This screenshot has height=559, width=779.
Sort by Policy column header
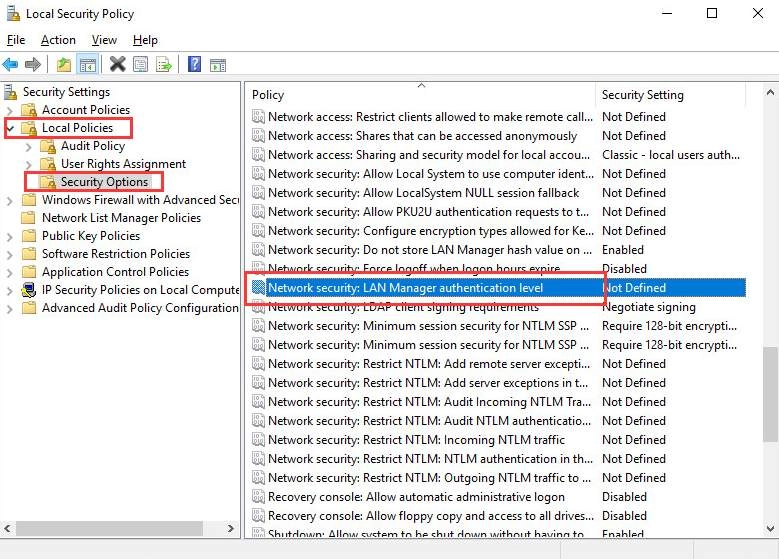(420, 95)
